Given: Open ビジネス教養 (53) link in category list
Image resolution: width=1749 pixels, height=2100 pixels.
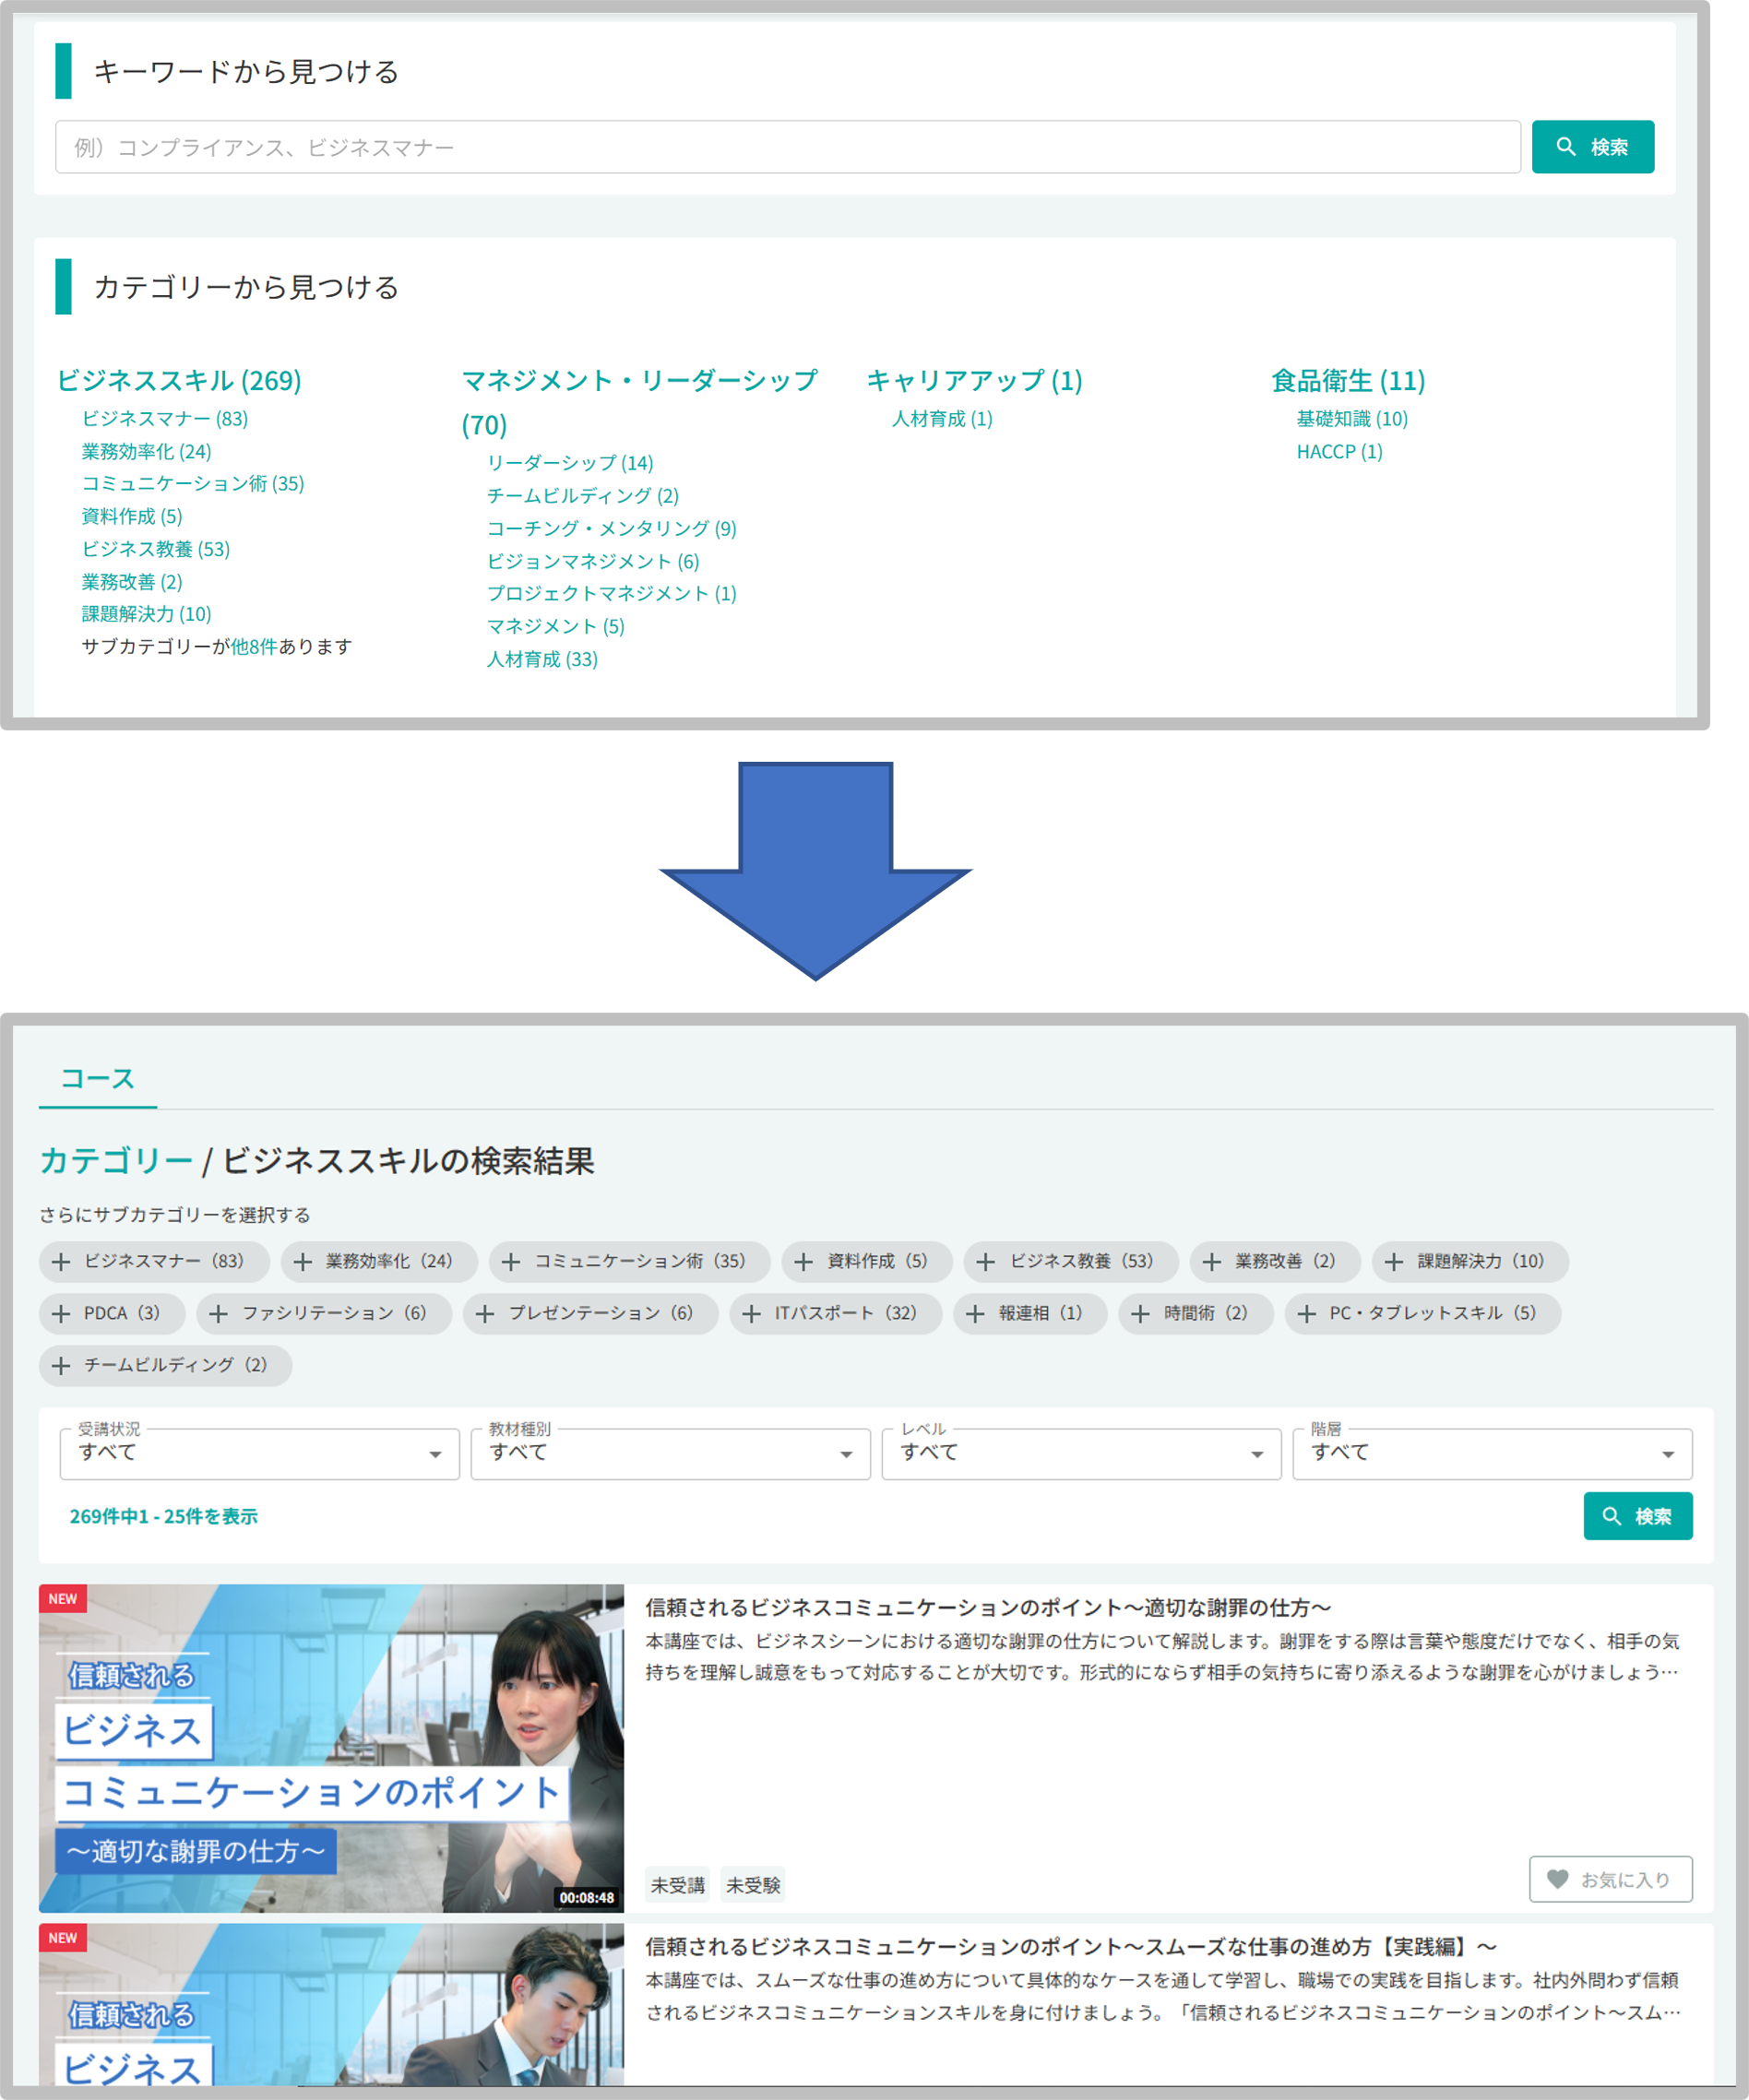Looking at the screenshot, I should click(x=156, y=549).
